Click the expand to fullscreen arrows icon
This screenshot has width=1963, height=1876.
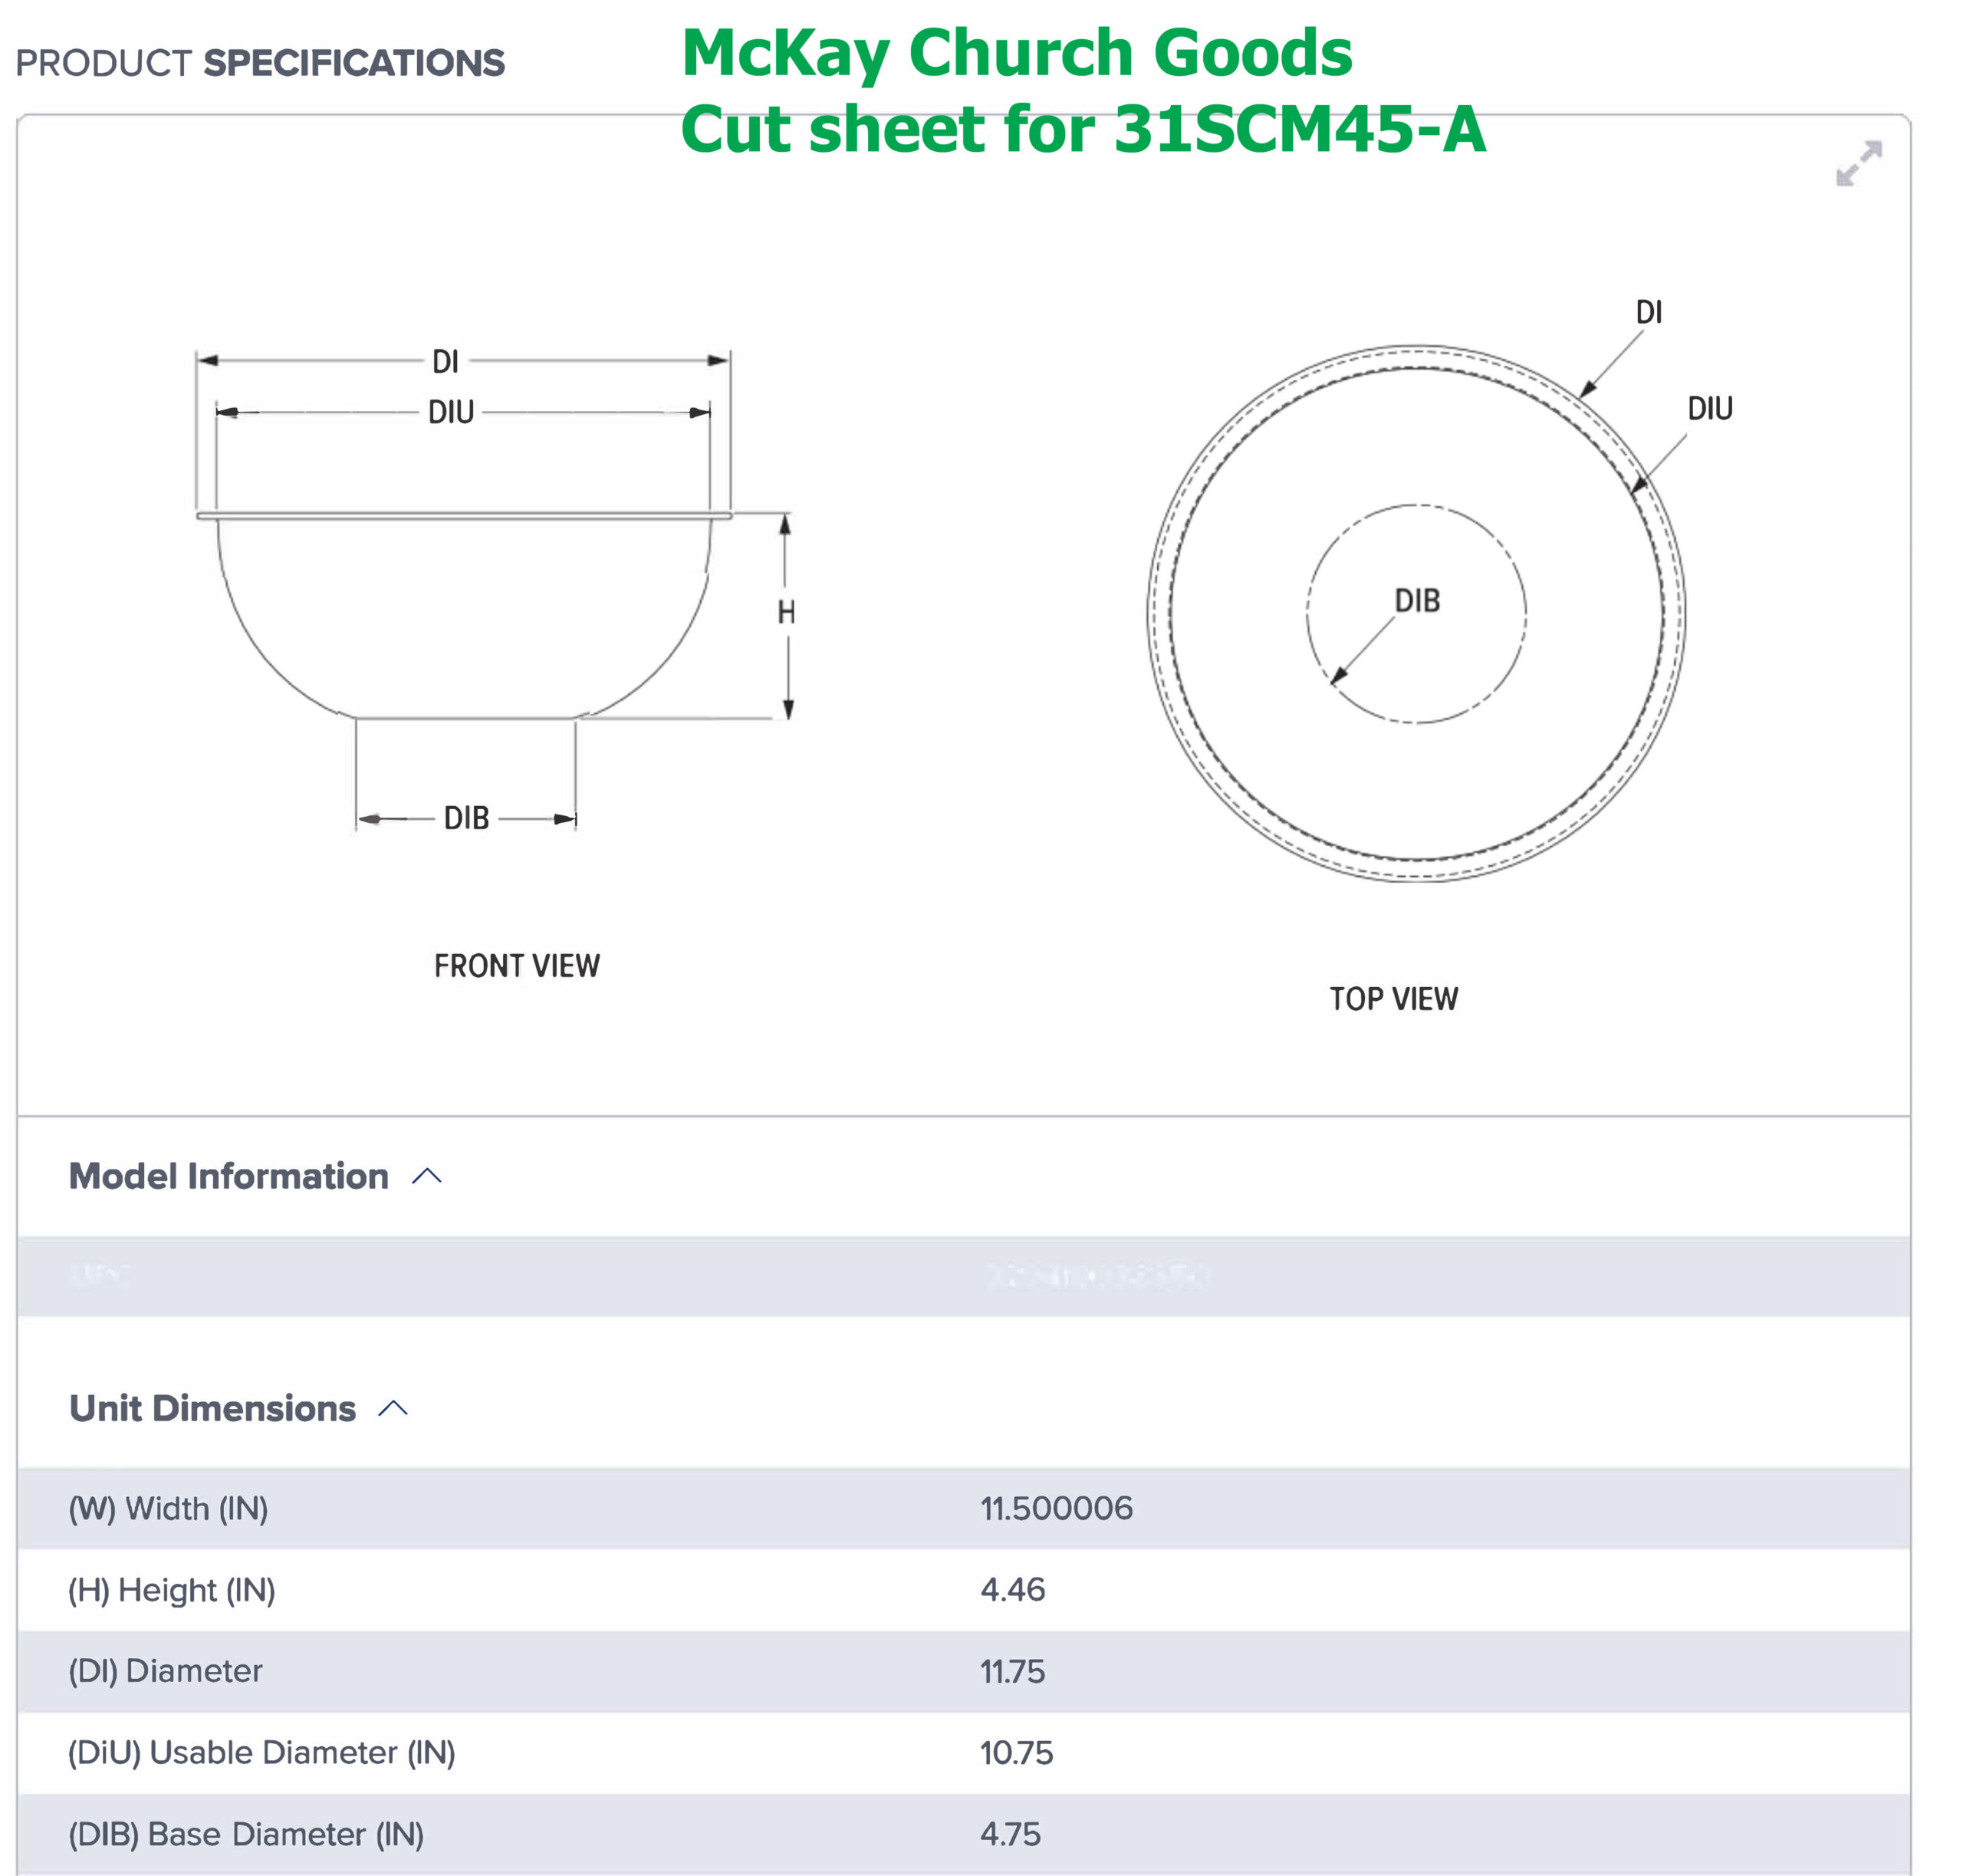(1858, 164)
